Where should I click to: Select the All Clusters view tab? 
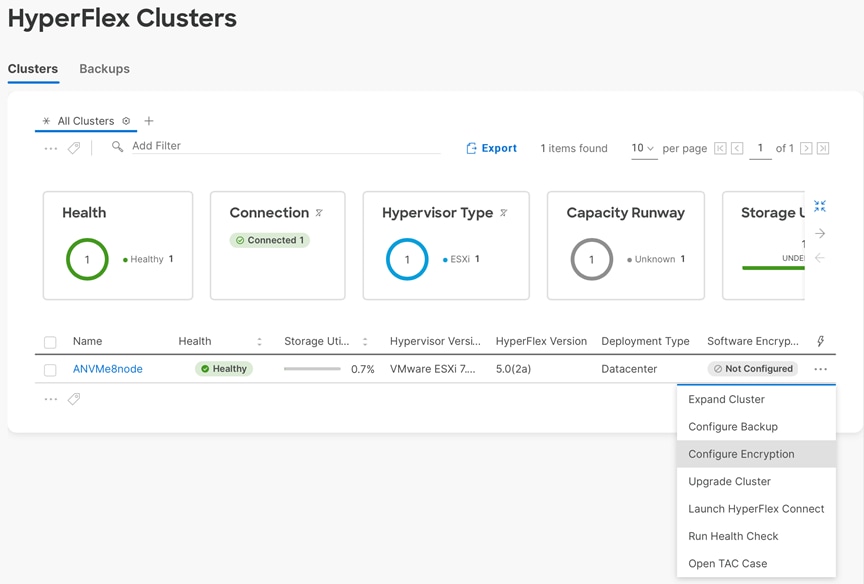tap(85, 121)
